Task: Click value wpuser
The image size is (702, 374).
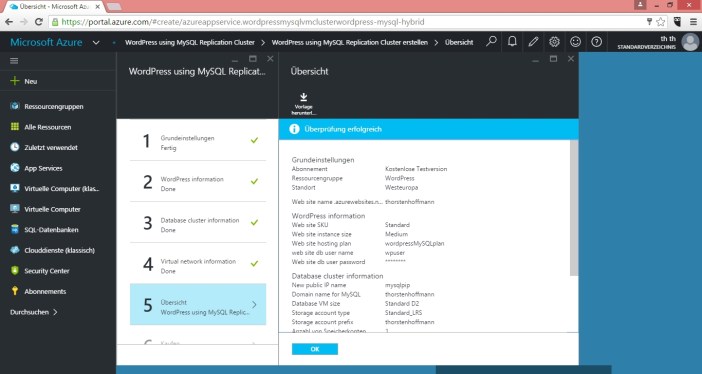Action: [395, 253]
